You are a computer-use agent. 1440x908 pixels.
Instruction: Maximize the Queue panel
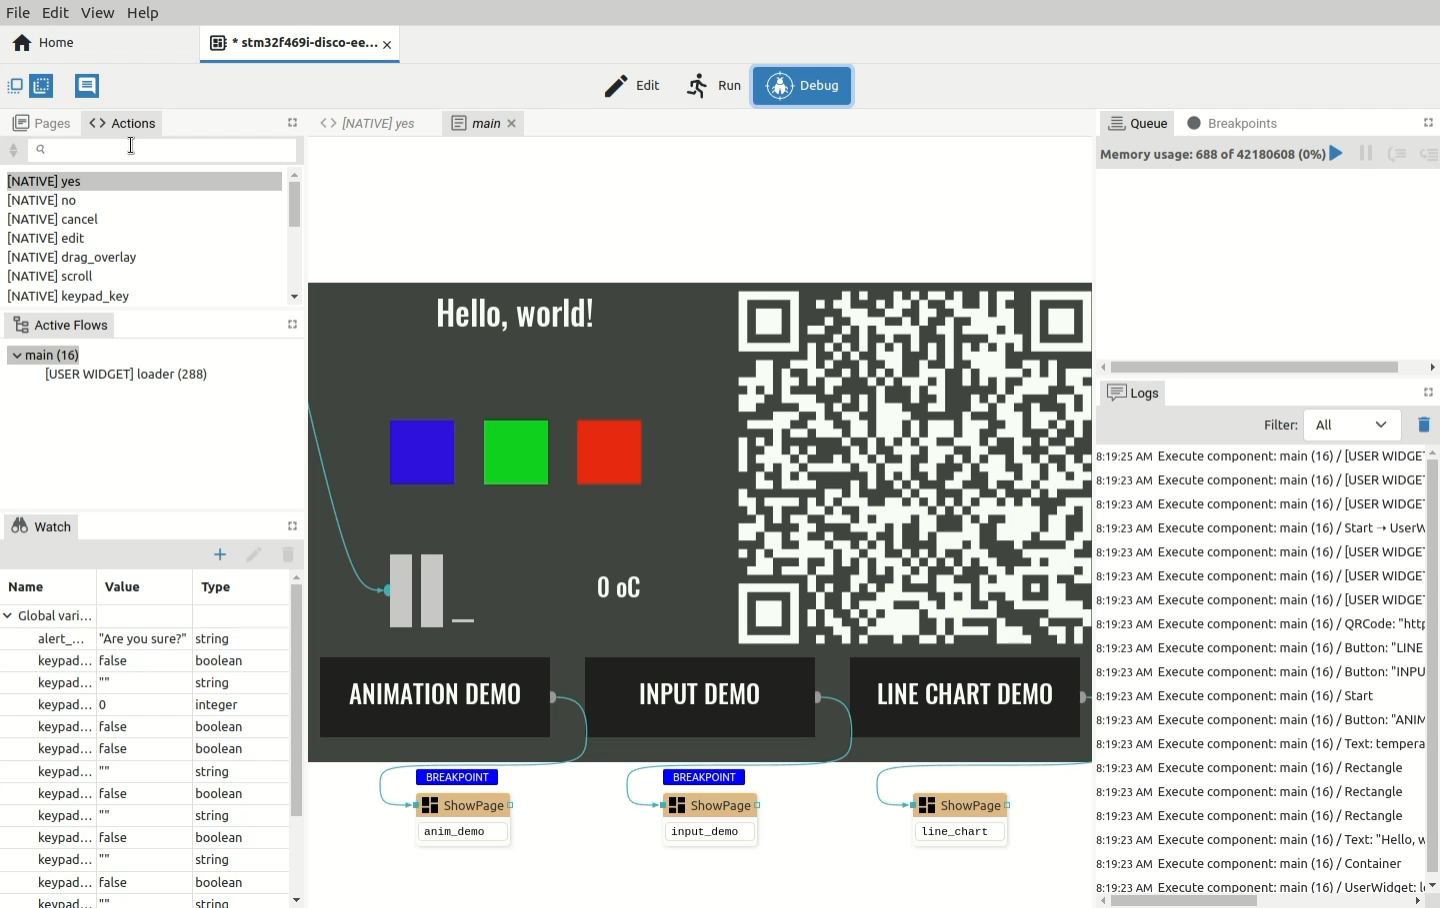pyautogui.click(x=1429, y=123)
